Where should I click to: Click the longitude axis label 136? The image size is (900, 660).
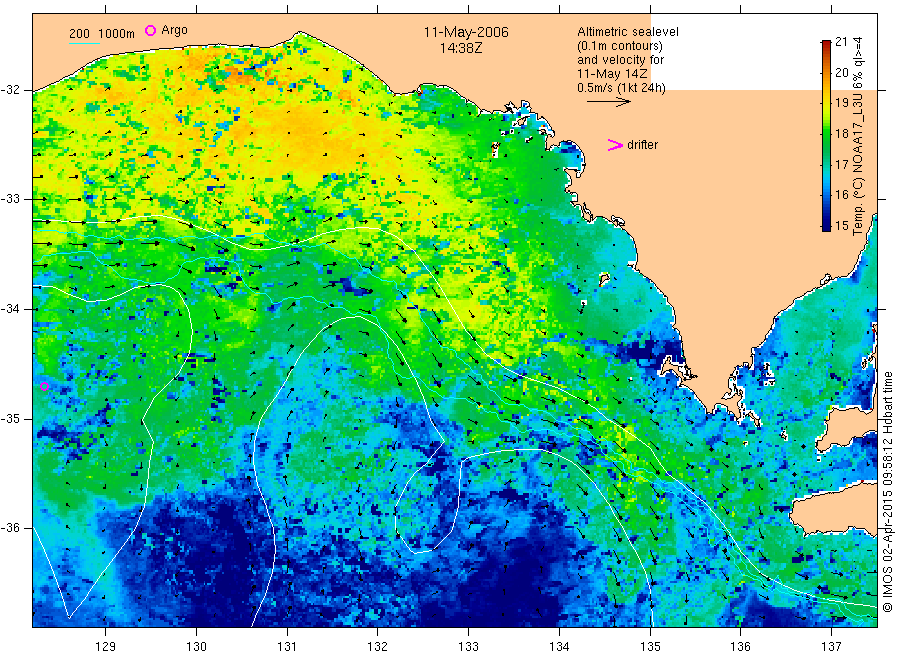coord(740,647)
